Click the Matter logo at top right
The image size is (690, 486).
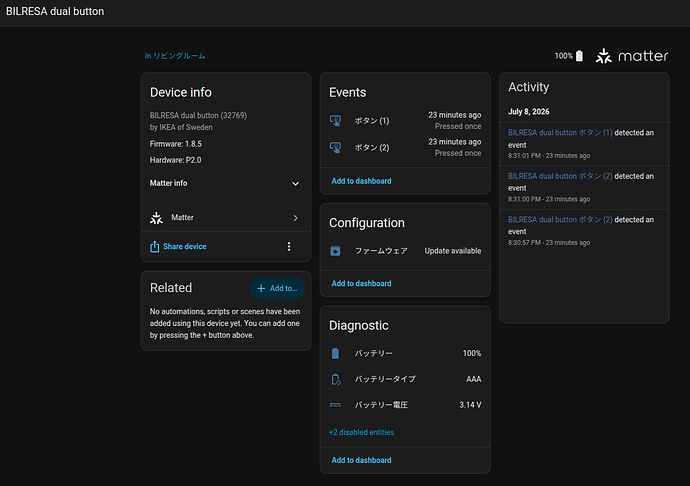point(632,56)
